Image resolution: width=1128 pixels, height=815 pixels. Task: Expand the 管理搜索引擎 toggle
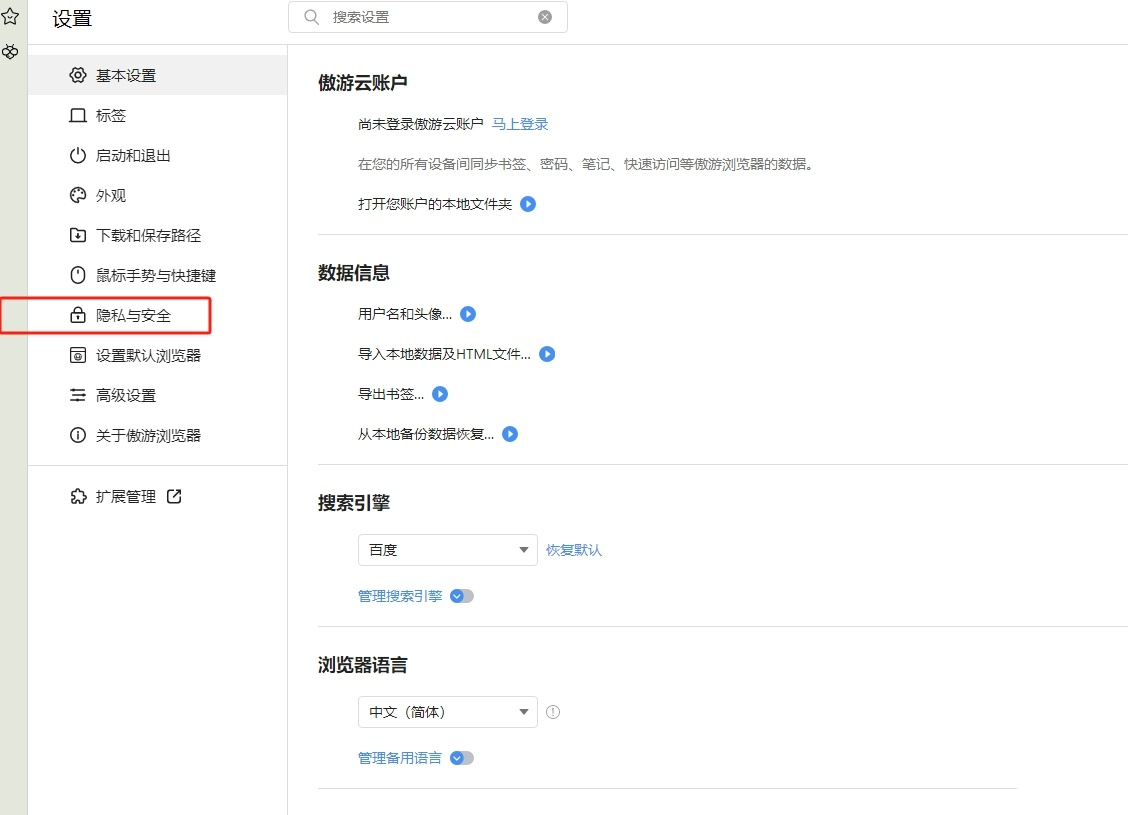pyautogui.click(x=462, y=596)
